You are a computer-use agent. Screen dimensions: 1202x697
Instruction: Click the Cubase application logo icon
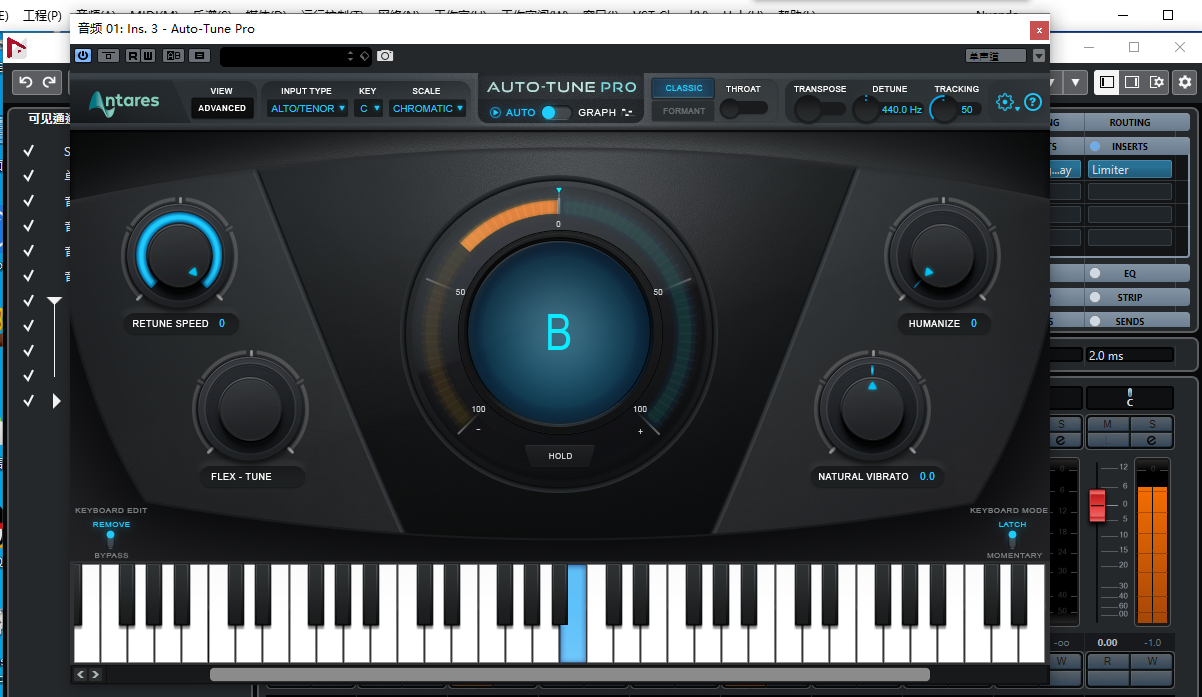[x=16, y=47]
